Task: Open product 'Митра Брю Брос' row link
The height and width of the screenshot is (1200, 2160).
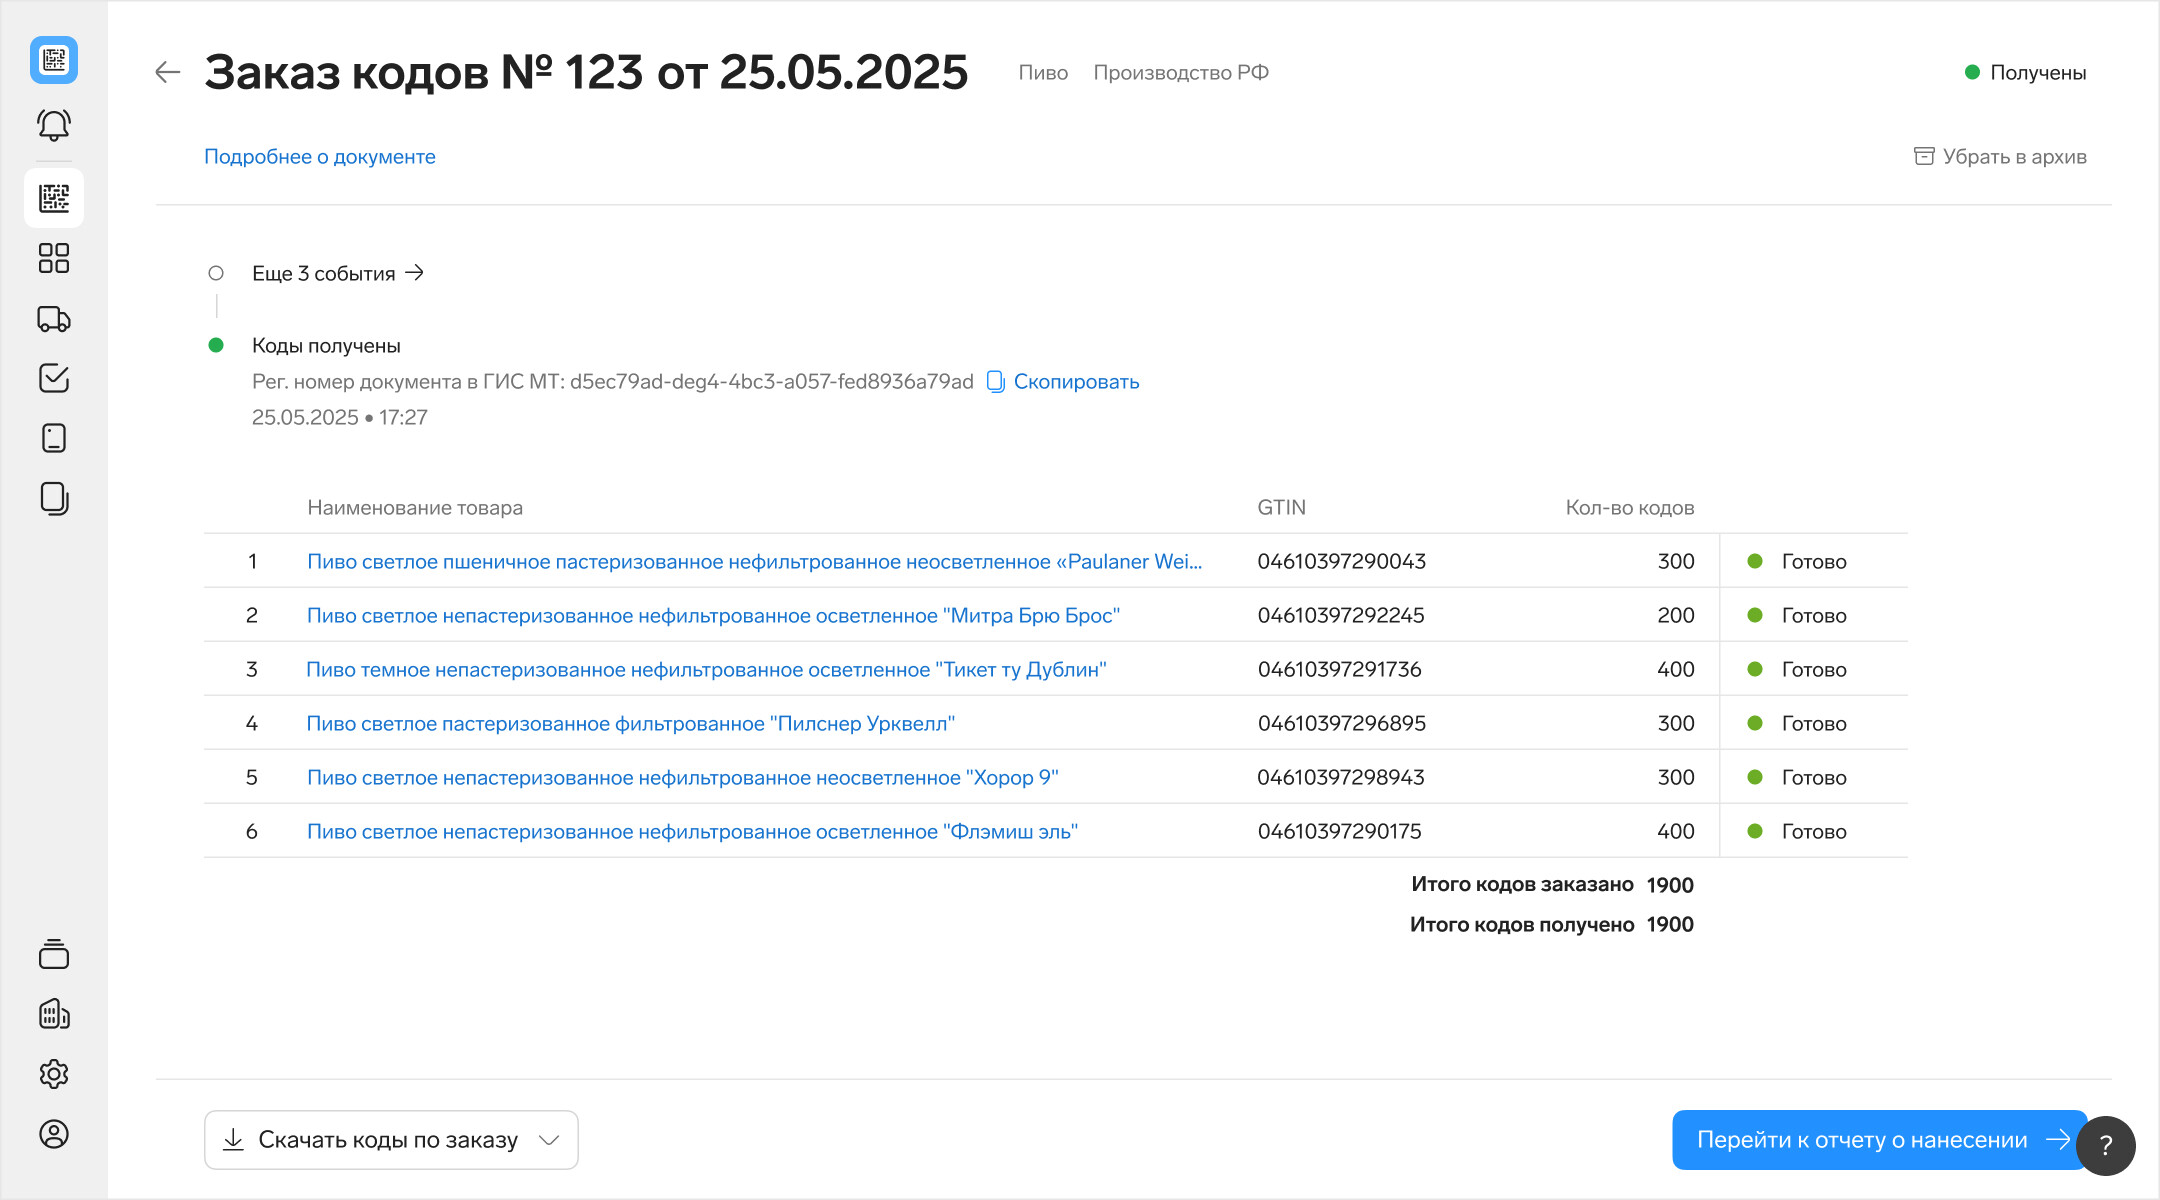Action: (x=713, y=616)
